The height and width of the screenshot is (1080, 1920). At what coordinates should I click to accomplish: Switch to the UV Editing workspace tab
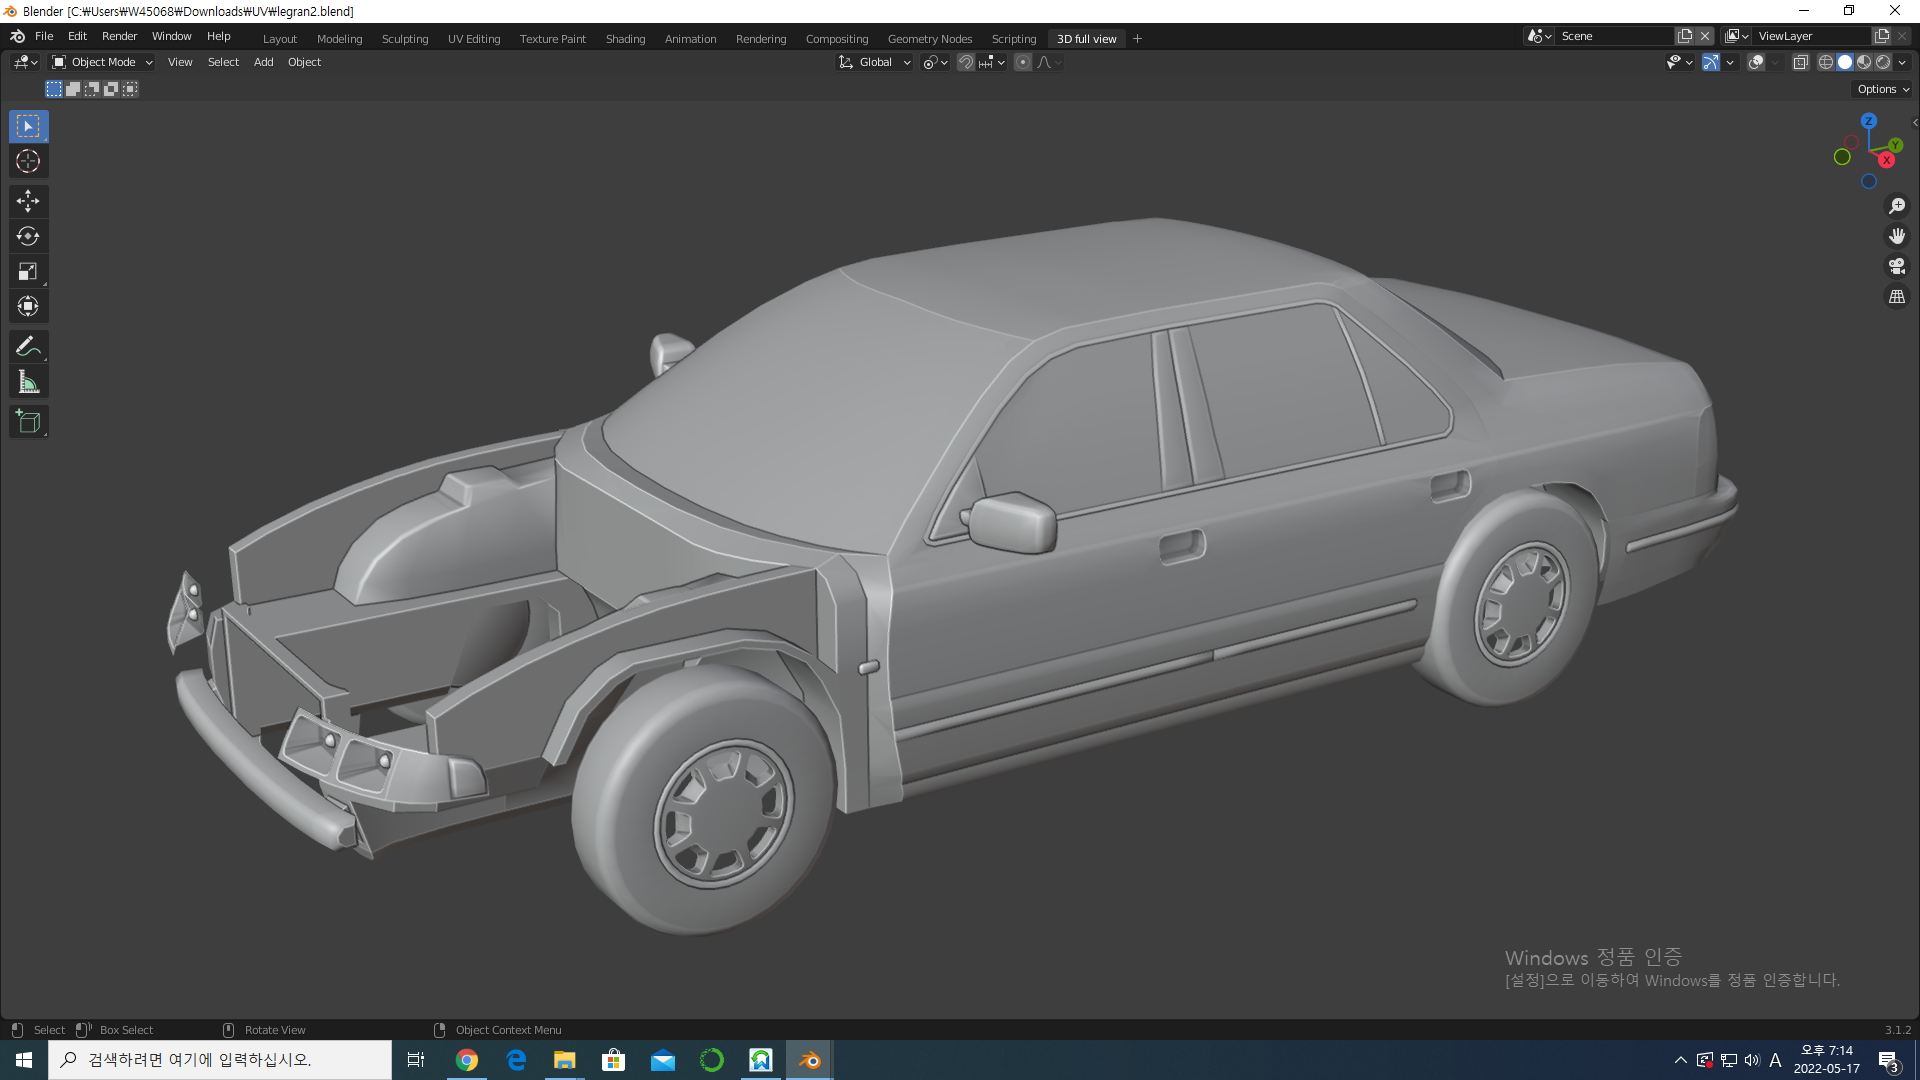[x=473, y=39]
